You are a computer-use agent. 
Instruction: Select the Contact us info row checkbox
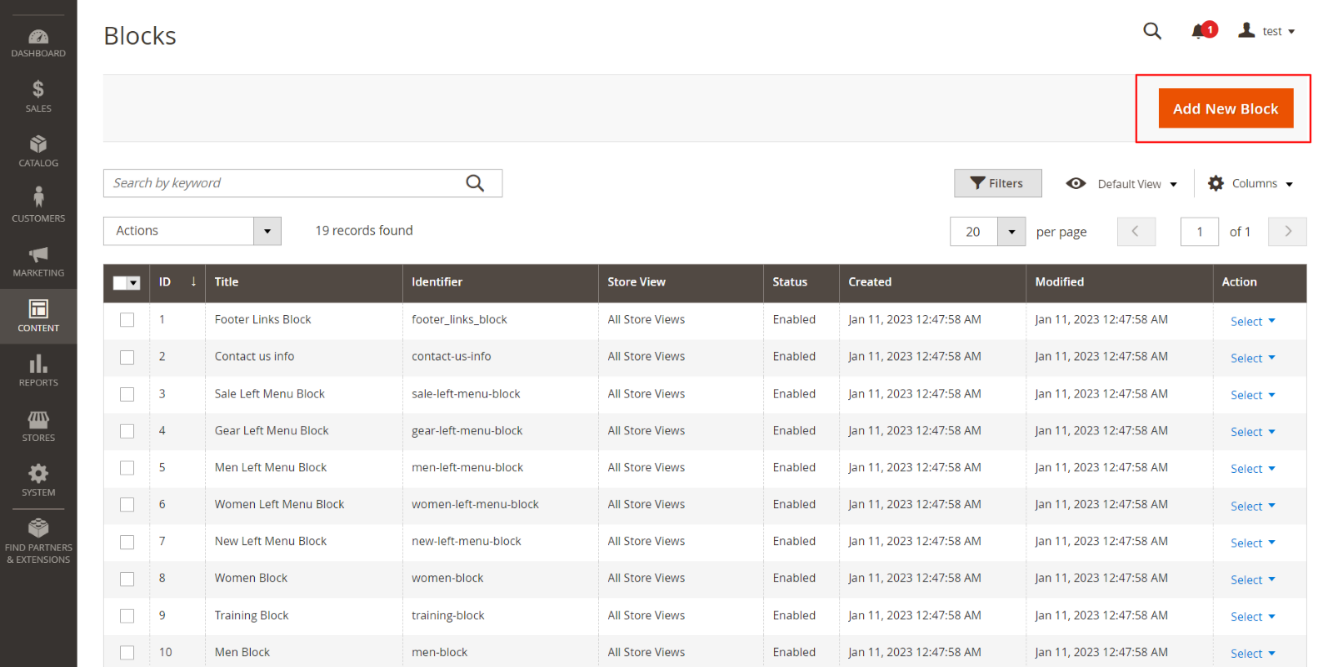127,357
